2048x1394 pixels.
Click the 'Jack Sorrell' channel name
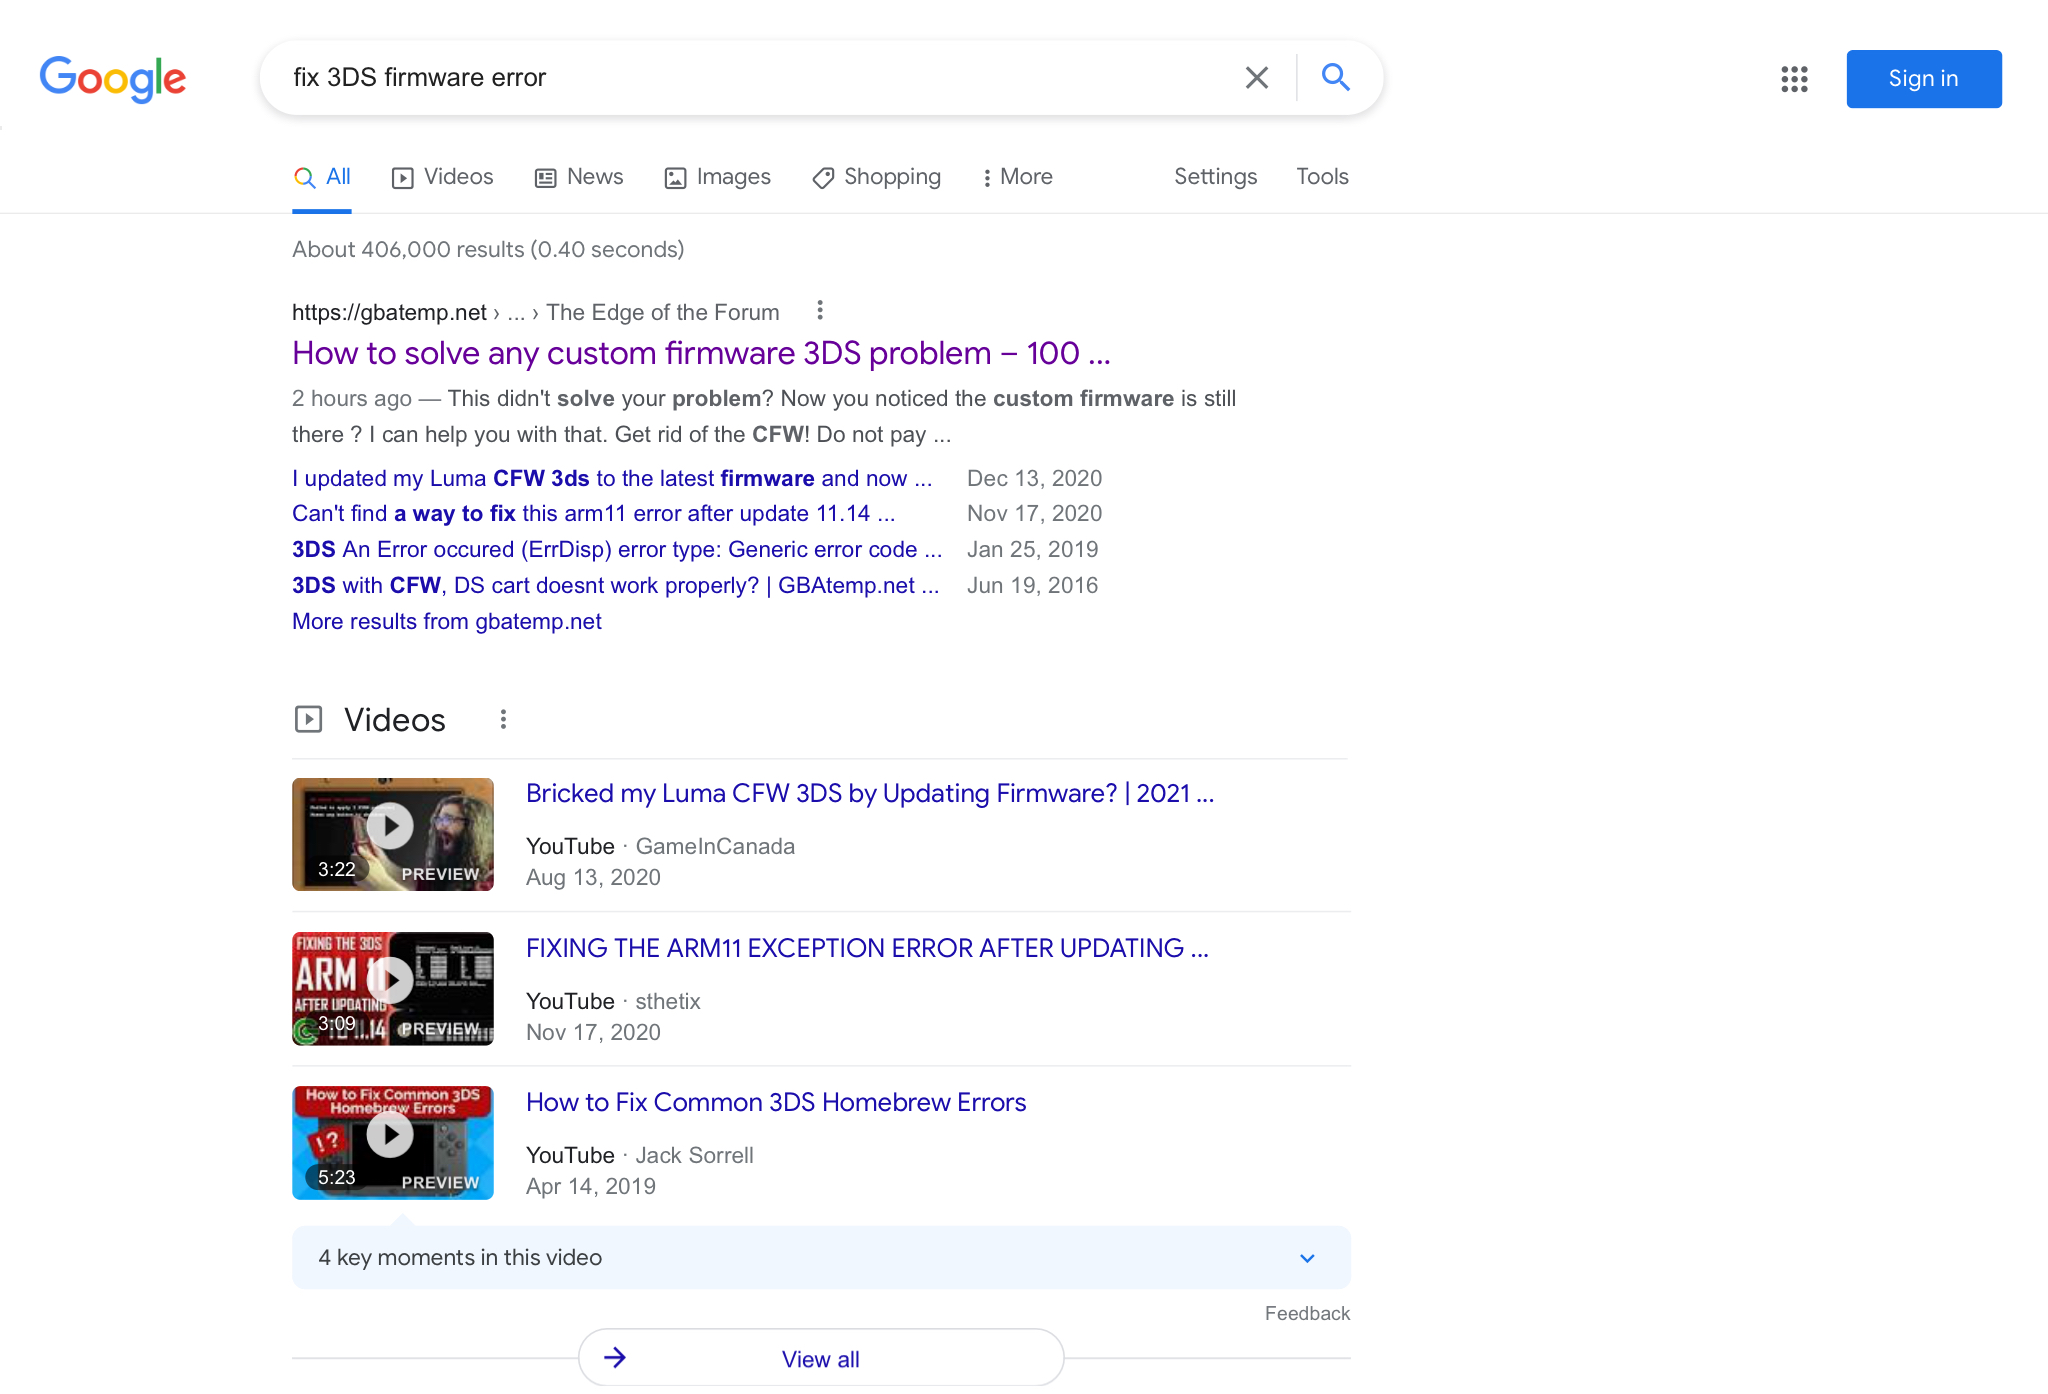click(x=695, y=1155)
